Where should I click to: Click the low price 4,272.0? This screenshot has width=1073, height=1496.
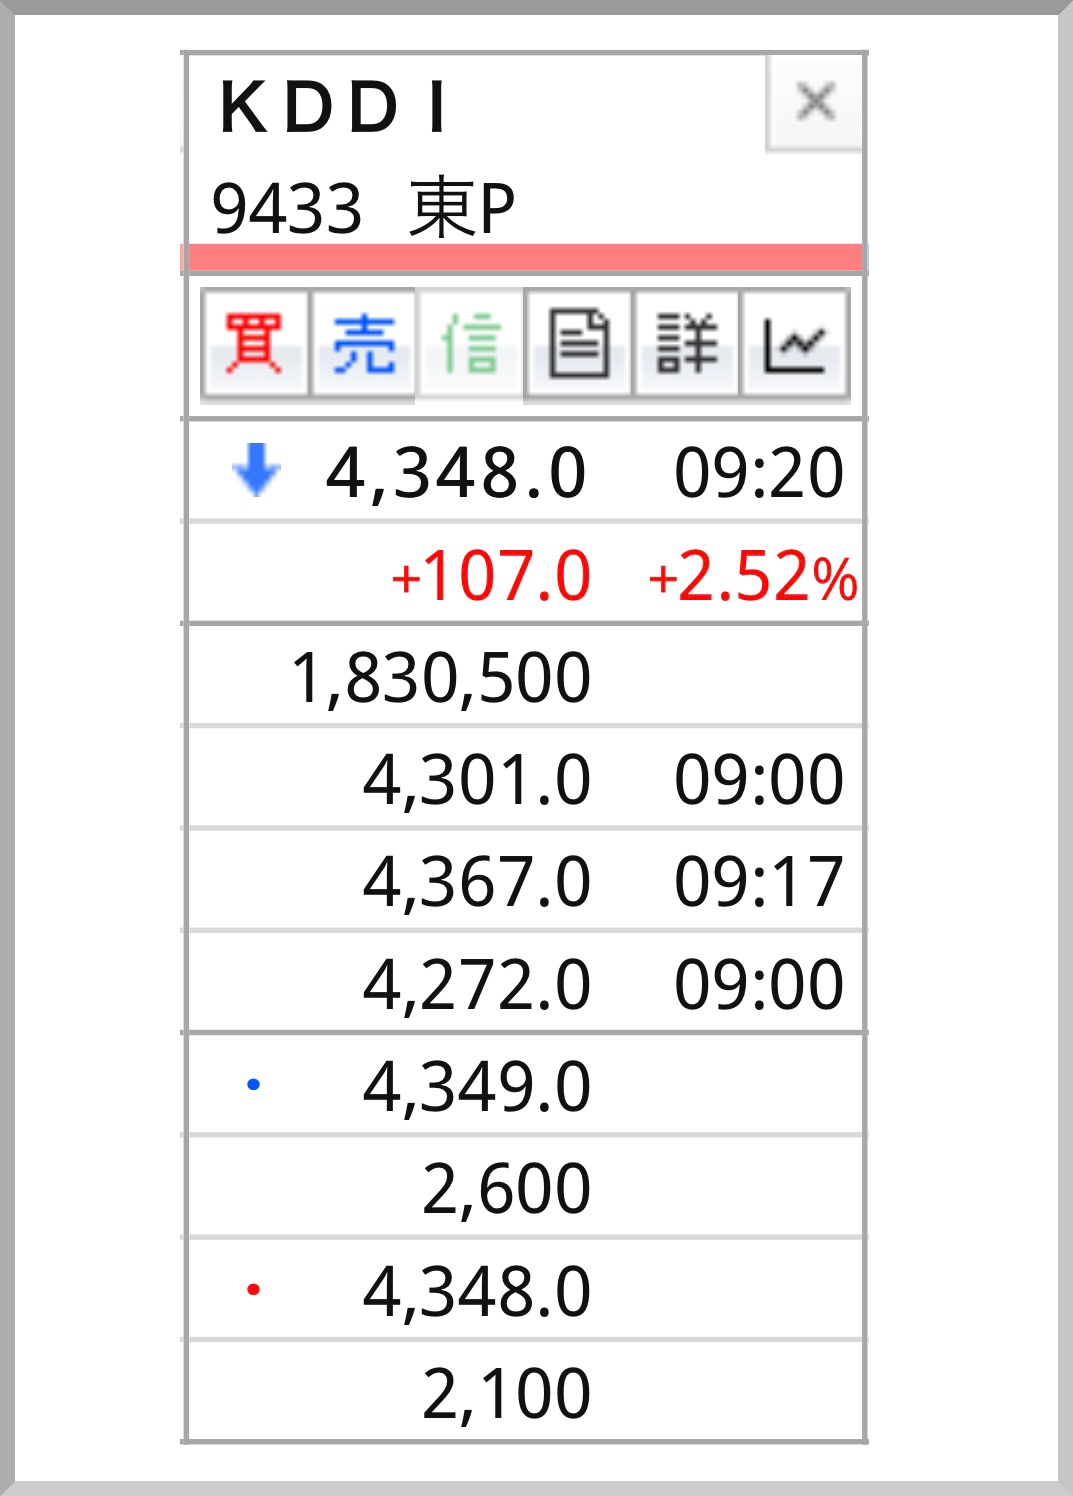477,984
